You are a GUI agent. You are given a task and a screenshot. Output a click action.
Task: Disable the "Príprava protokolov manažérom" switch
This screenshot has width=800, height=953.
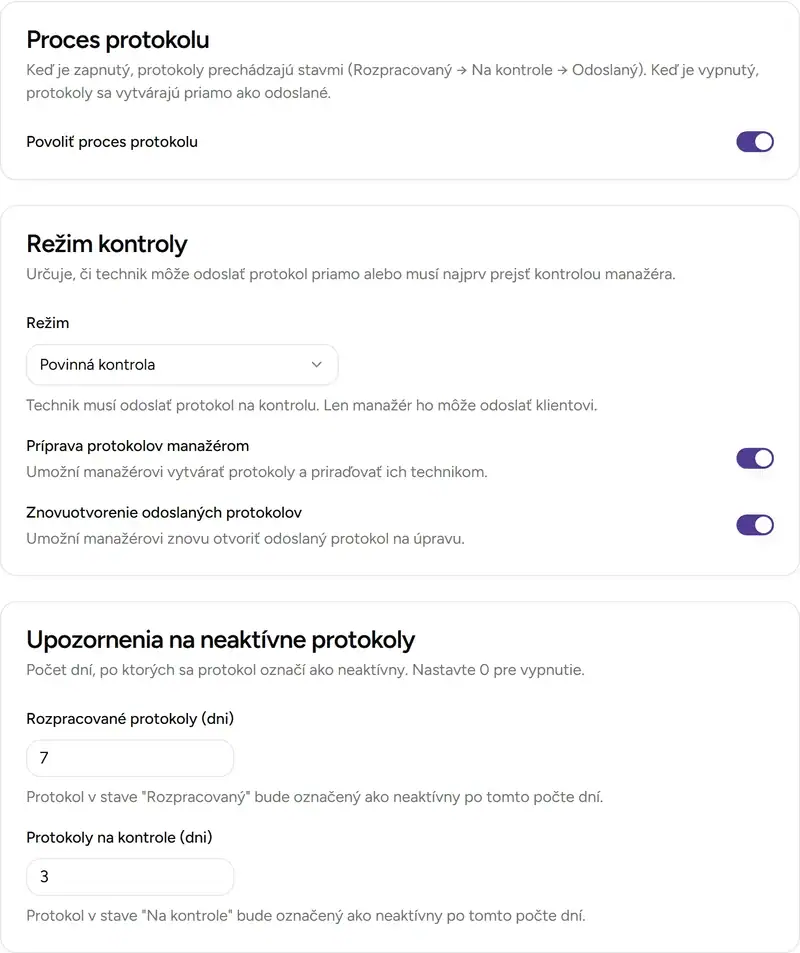[x=755, y=458]
